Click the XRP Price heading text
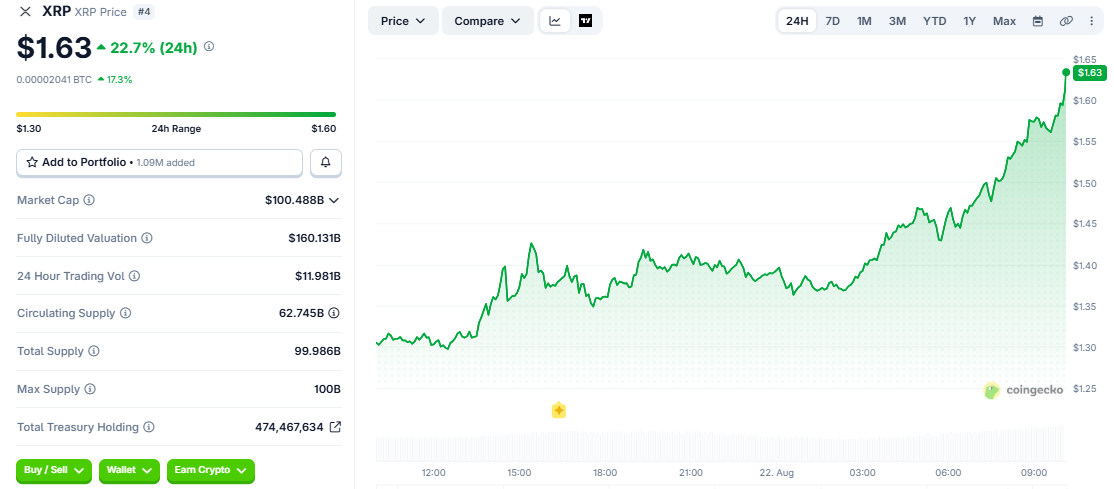The height and width of the screenshot is (489, 1114). tap(100, 12)
